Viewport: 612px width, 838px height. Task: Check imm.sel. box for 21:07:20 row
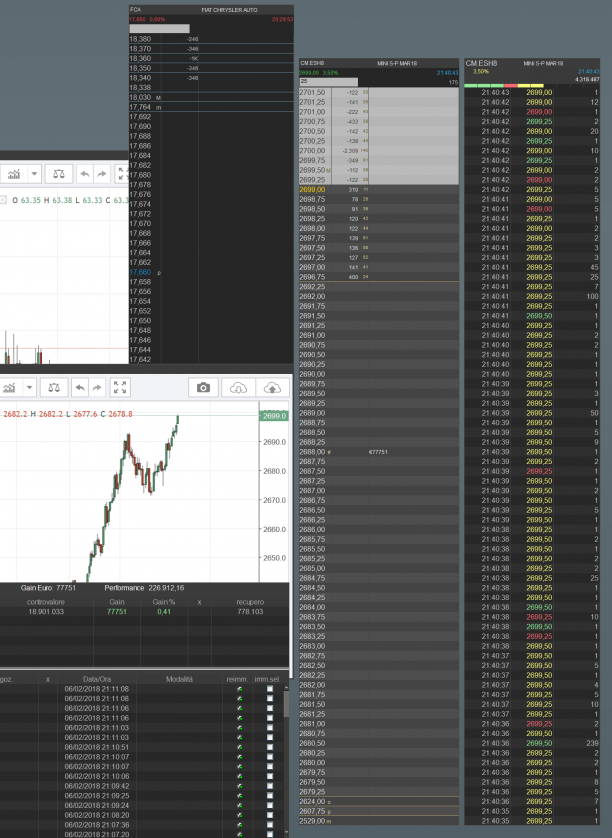(270, 834)
